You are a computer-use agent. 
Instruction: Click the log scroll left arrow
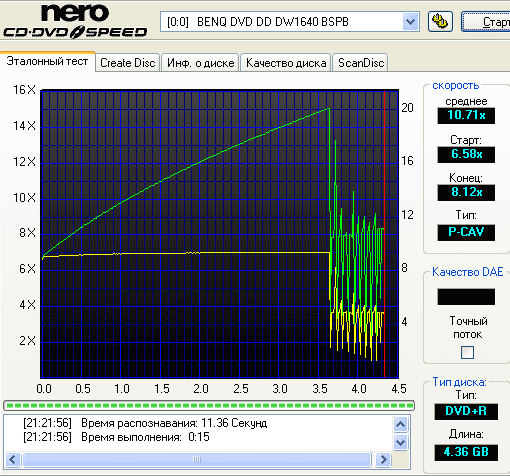13,460
